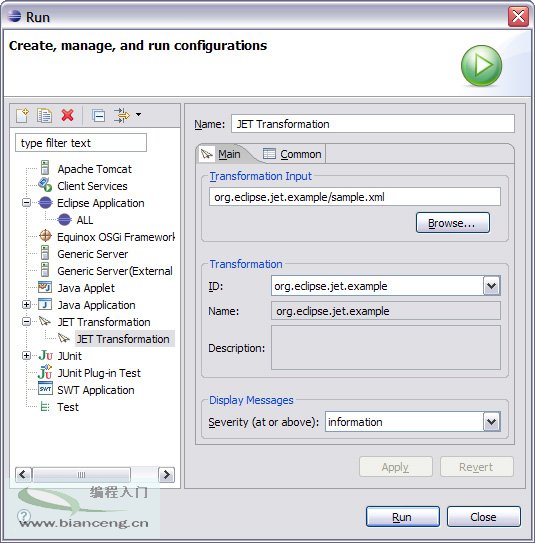Screen dimensions: 535x543
Task: Click the type filter text field
Action: point(81,143)
